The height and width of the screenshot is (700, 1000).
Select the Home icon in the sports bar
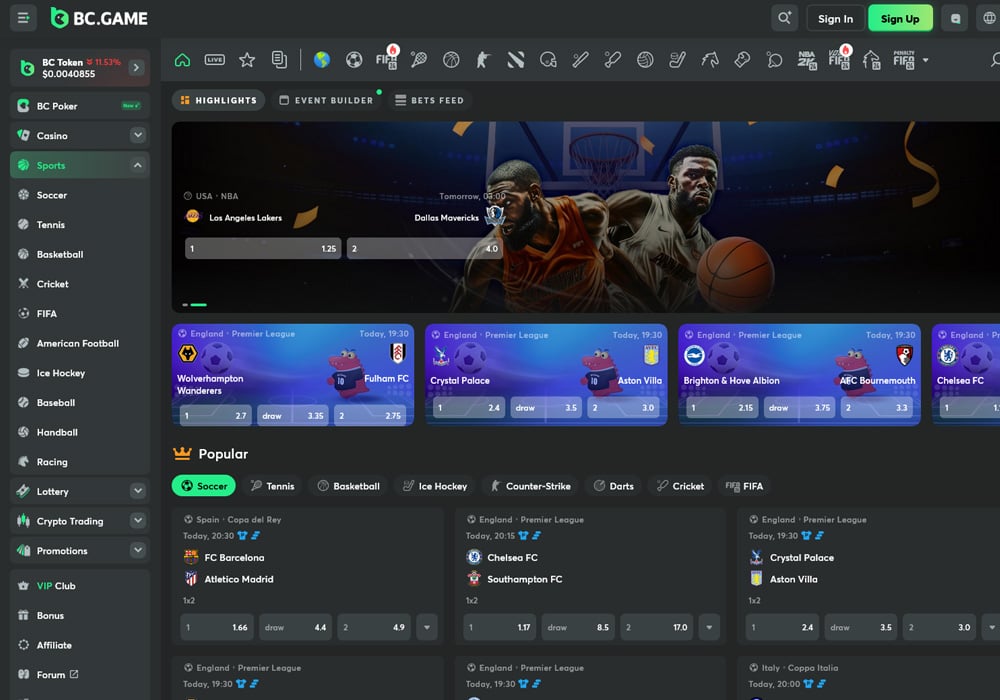182,60
